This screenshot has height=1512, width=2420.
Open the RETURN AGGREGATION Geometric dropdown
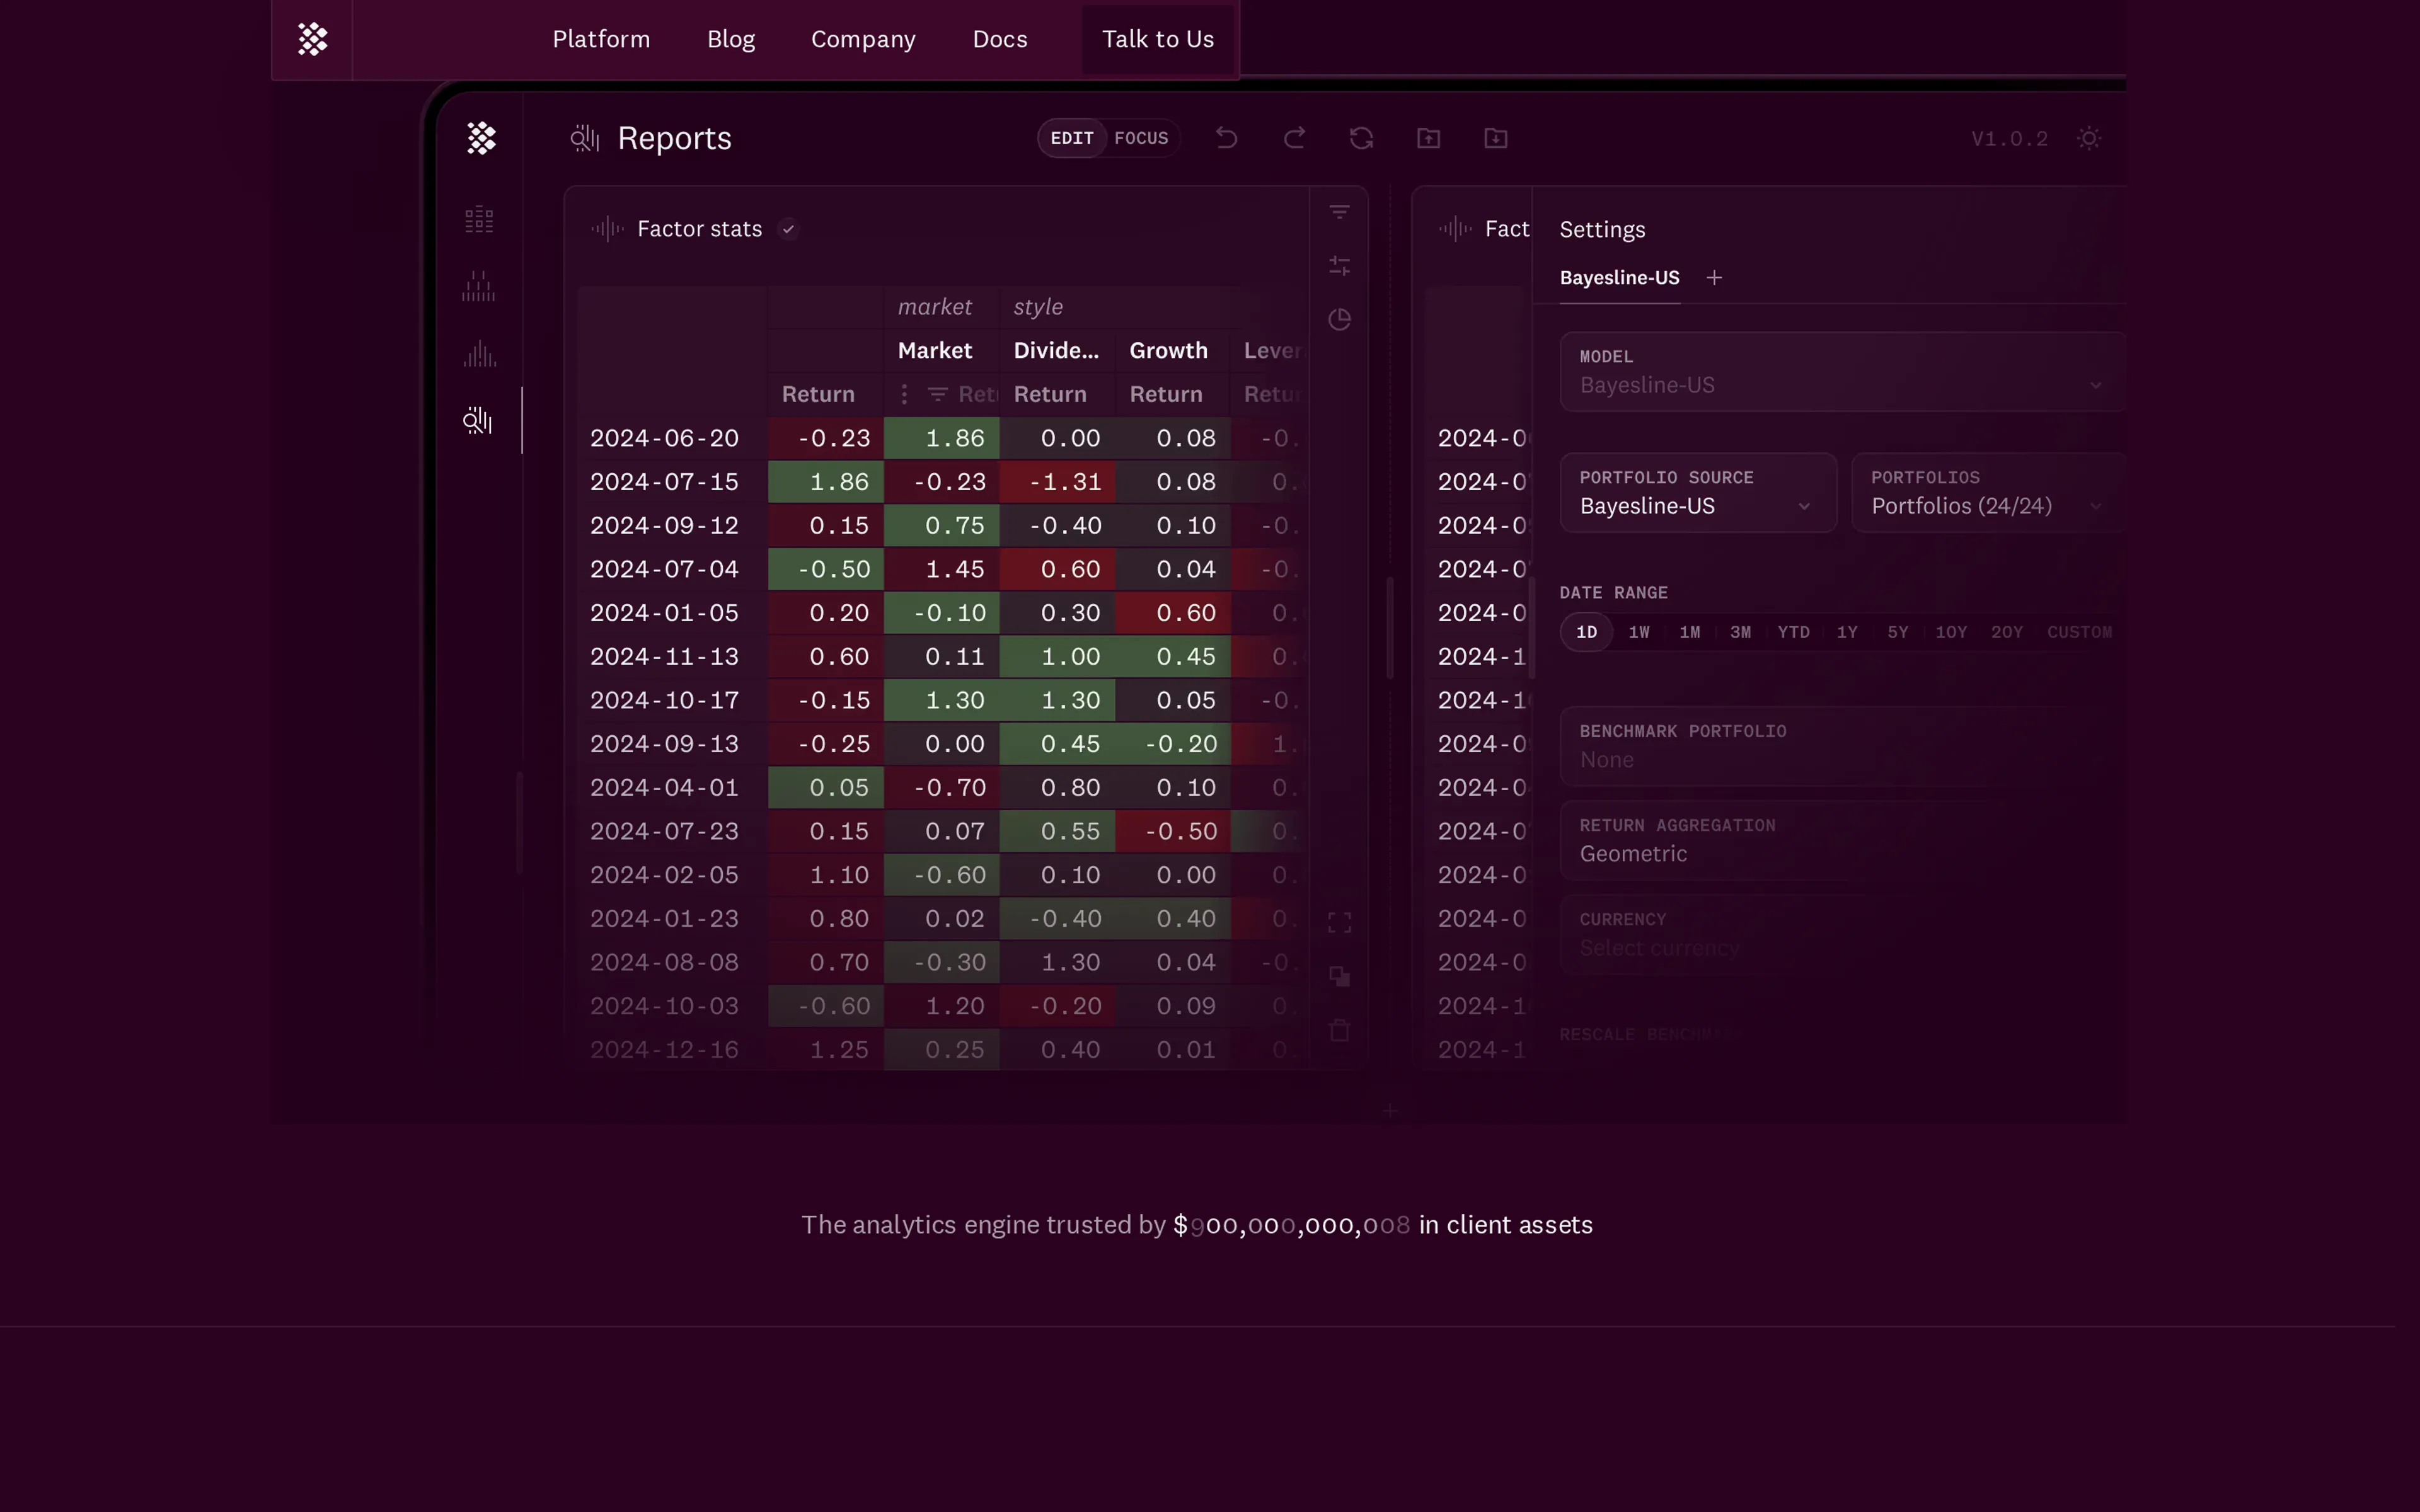click(x=1842, y=840)
